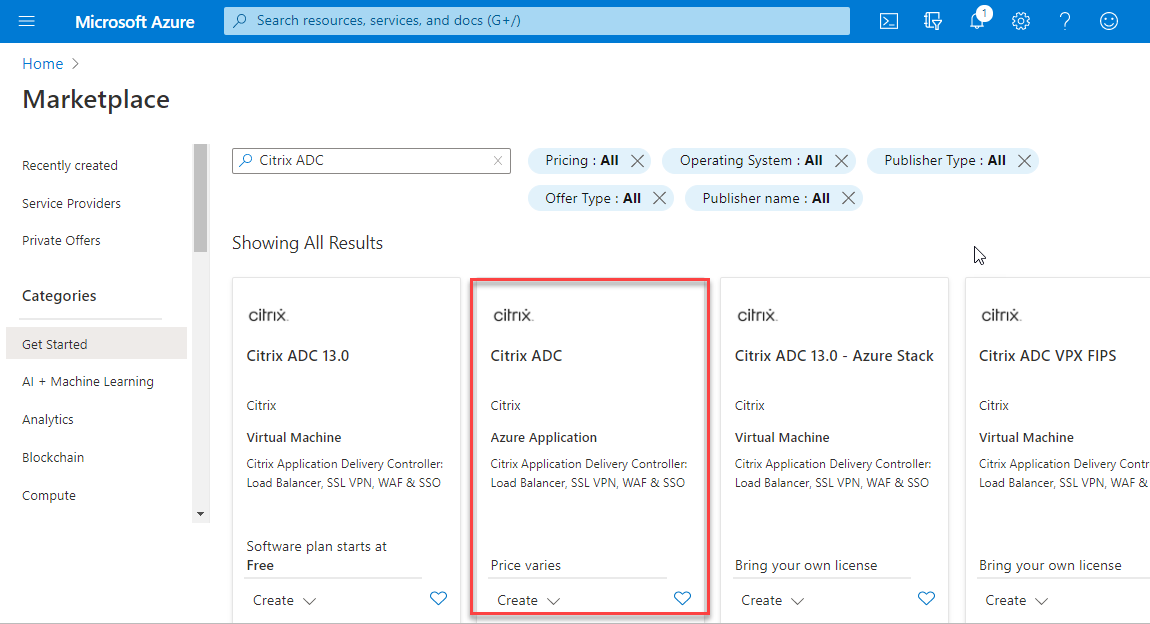
Task: Select the Blockchain category
Action: [x=53, y=458]
